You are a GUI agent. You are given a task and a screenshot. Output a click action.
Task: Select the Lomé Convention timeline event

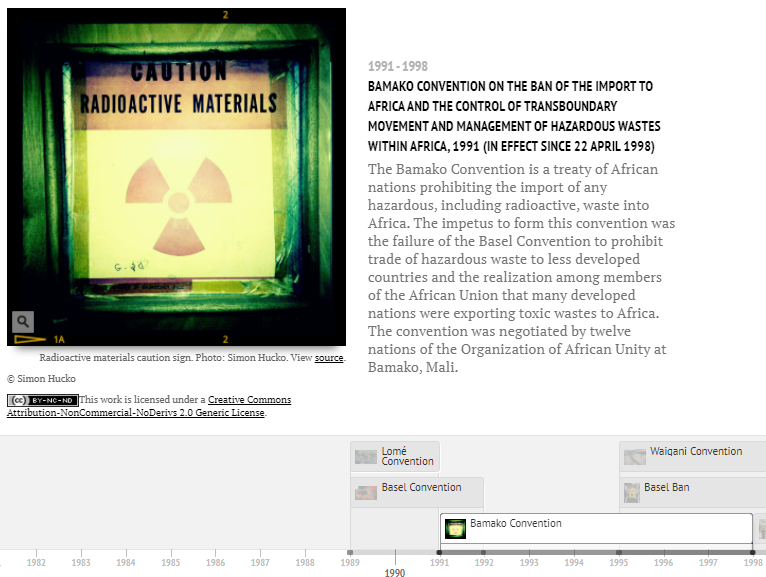click(395, 456)
